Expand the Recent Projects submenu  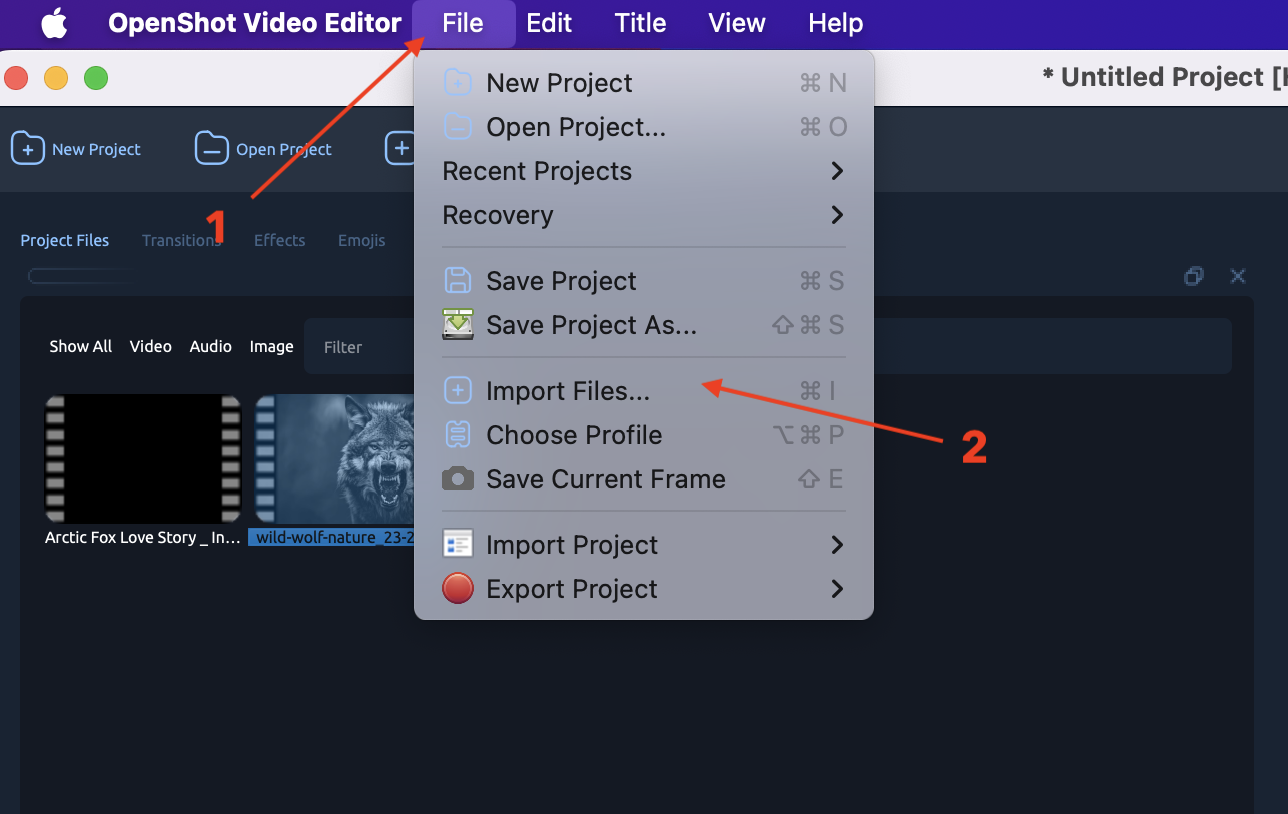(644, 170)
